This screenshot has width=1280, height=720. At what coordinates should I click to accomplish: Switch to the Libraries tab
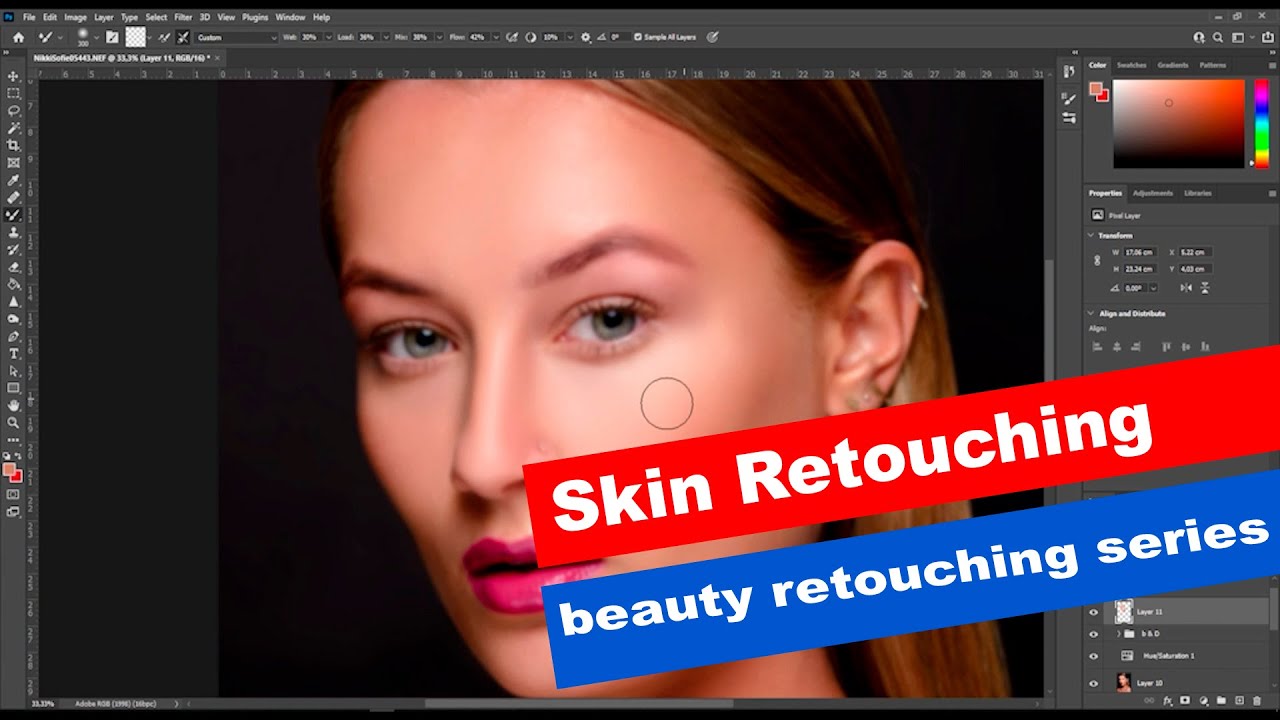click(1197, 193)
